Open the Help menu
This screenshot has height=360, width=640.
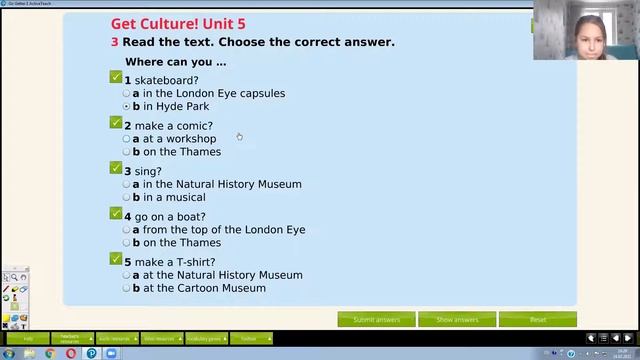tap(28, 339)
